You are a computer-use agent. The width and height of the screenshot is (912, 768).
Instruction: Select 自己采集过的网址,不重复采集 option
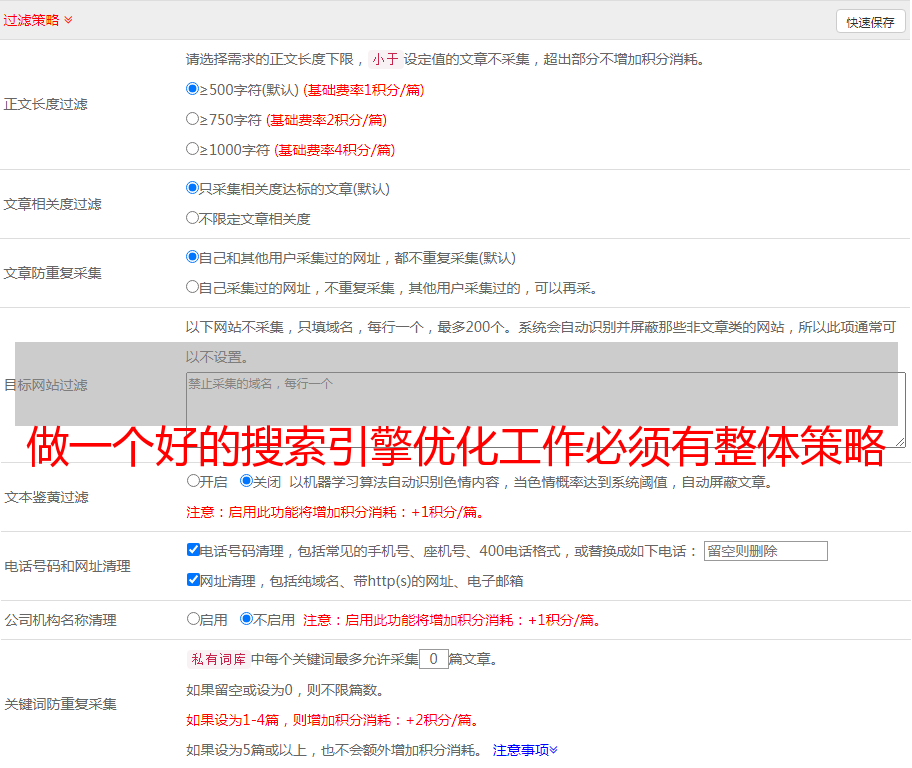point(193,287)
